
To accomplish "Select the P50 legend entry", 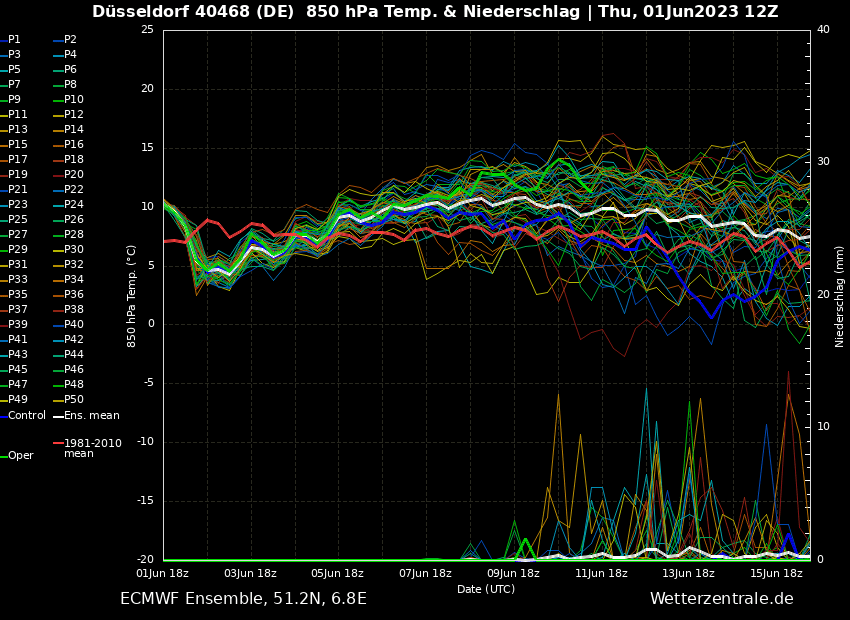I will click(x=74, y=400).
